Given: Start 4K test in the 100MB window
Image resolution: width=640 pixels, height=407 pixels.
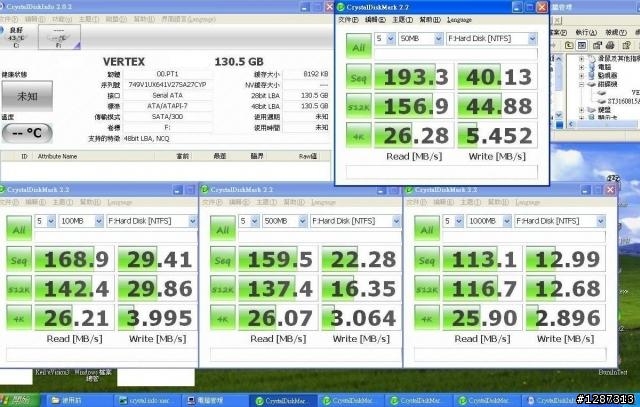Looking at the screenshot, I should pos(19,318).
